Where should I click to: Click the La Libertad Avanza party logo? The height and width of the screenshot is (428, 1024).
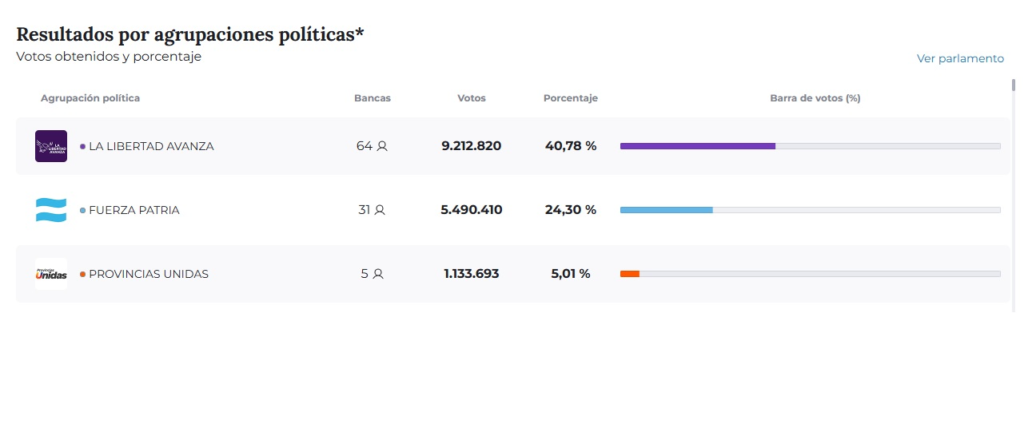pos(51,146)
